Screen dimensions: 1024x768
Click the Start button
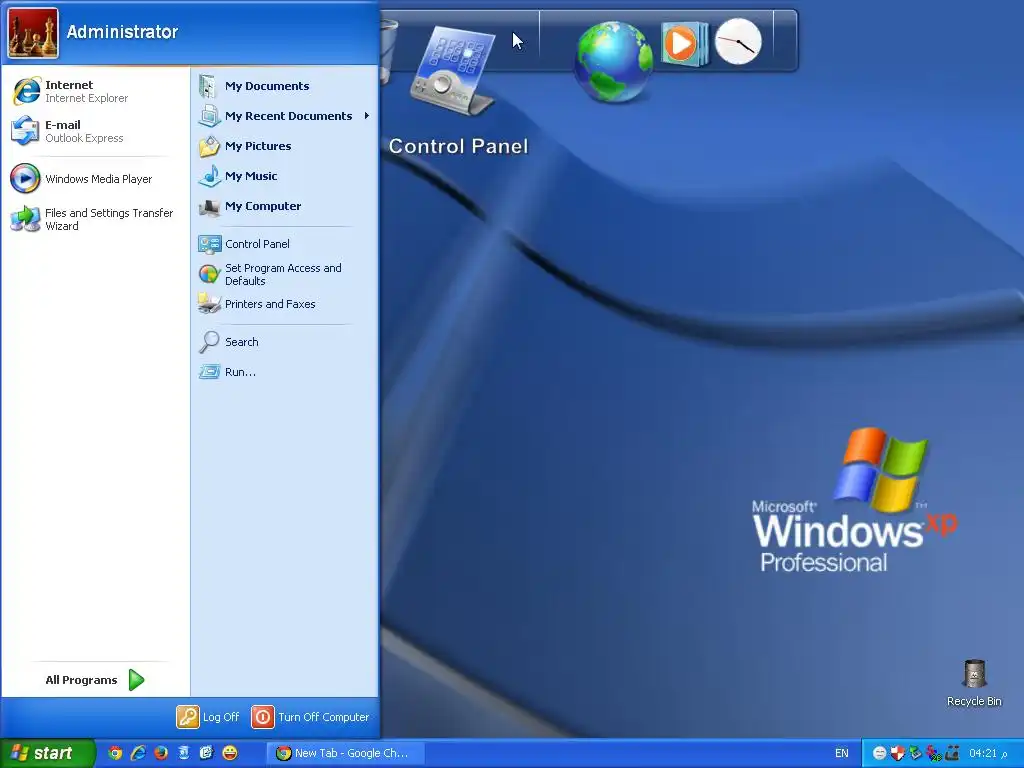click(47, 753)
